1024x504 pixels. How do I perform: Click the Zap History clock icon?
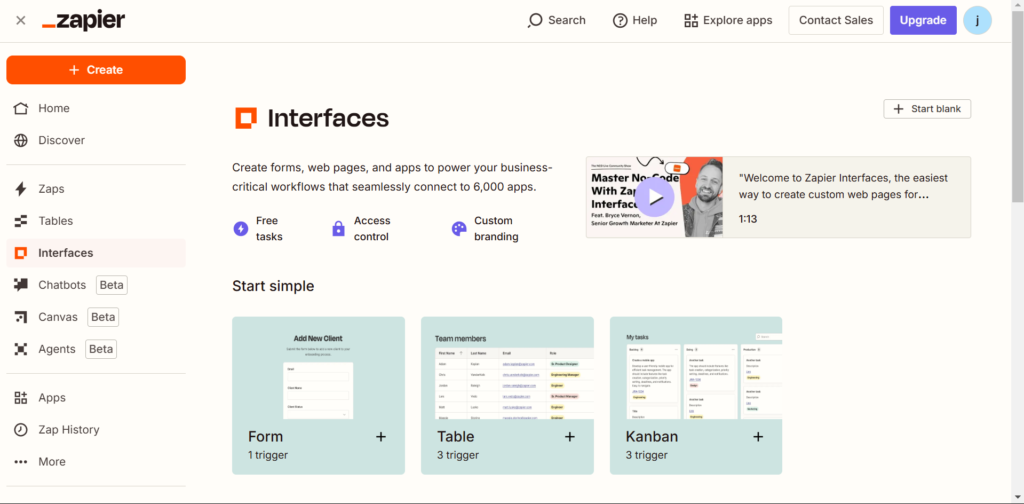tap(21, 430)
